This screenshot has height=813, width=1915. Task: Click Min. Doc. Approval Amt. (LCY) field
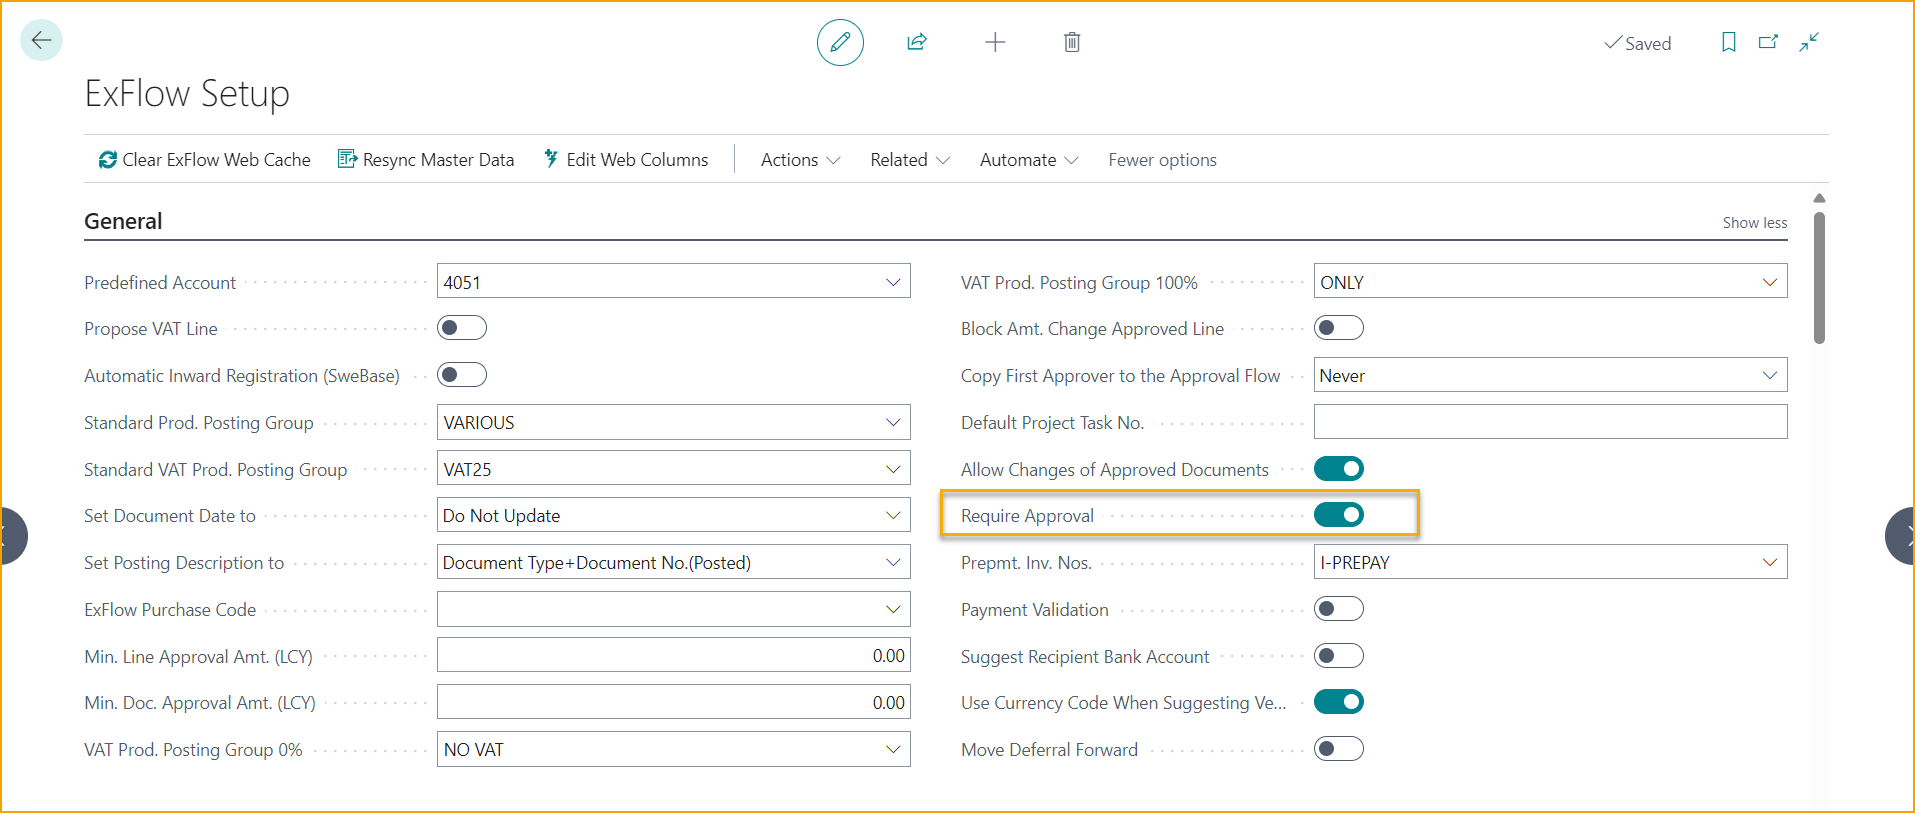click(x=673, y=702)
